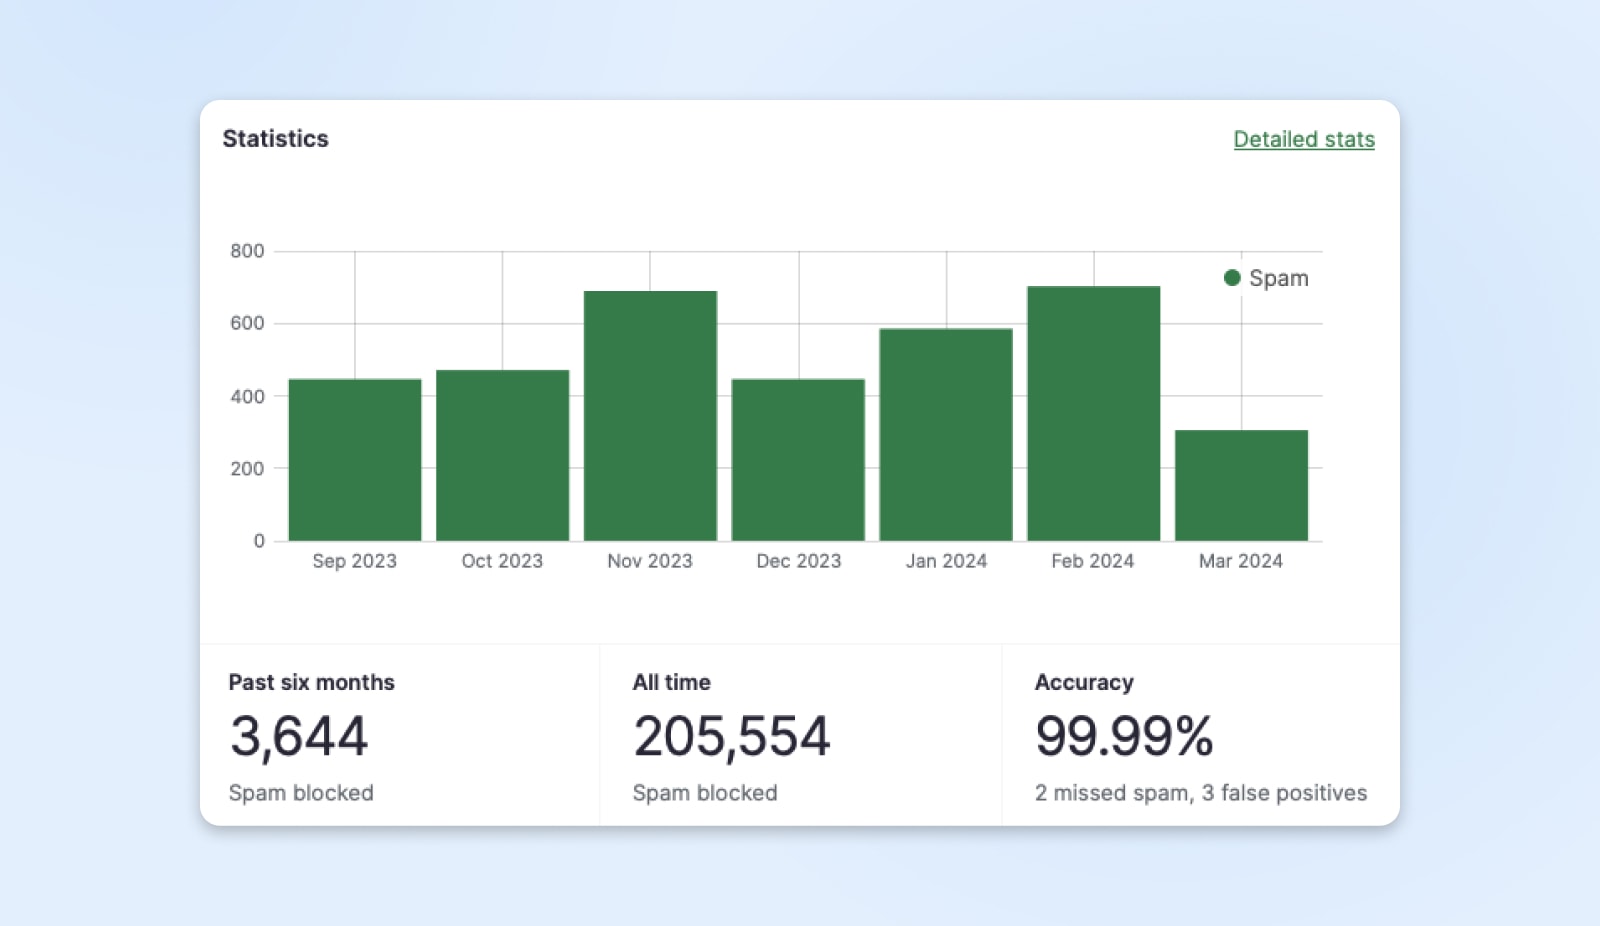Select the tallest bar, Feb 2024

tap(1093, 414)
